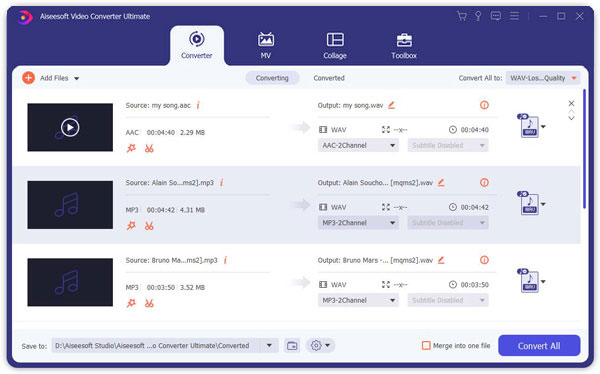This screenshot has width=600, height=374.
Task: Click the cut scissors icon for my song.aac
Action: pos(149,149)
